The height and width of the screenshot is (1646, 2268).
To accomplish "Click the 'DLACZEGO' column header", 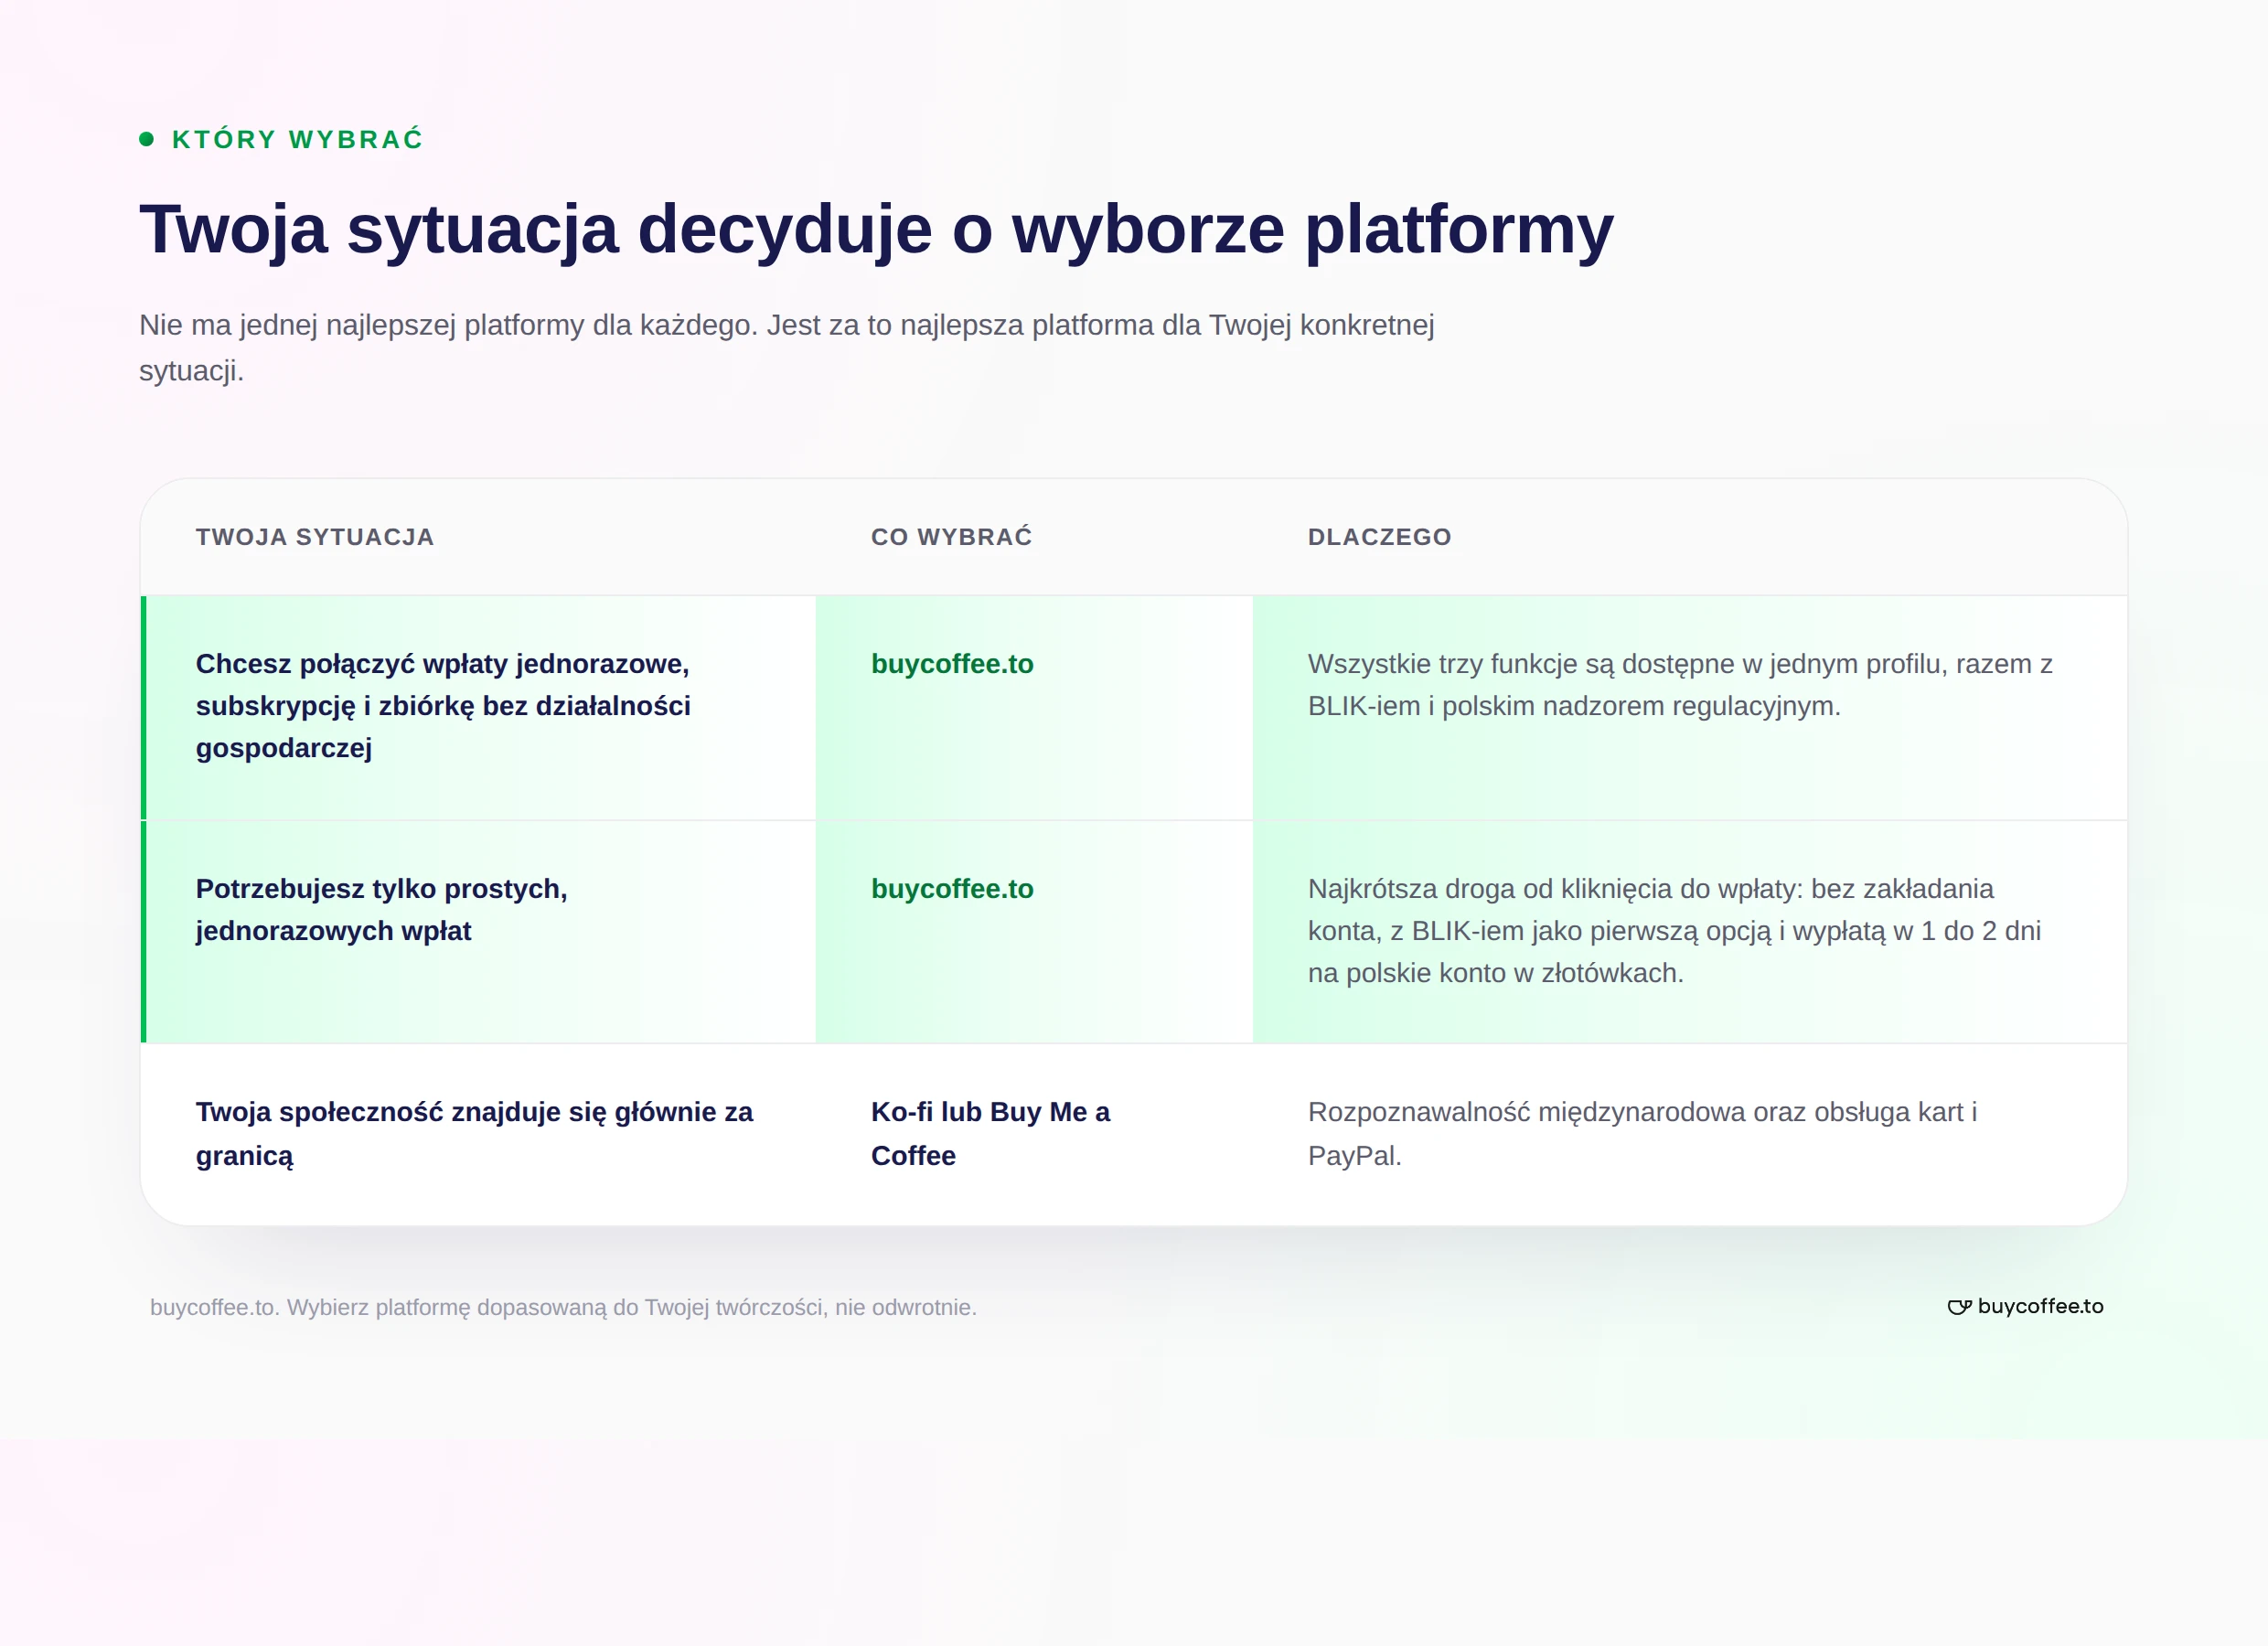I will [1380, 537].
